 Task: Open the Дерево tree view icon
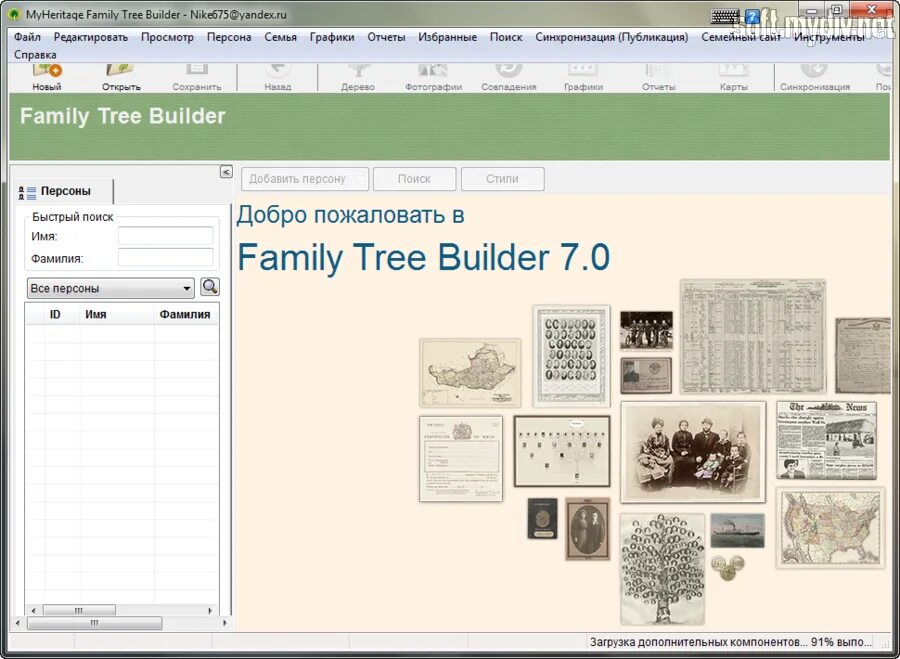[x=358, y=77]
